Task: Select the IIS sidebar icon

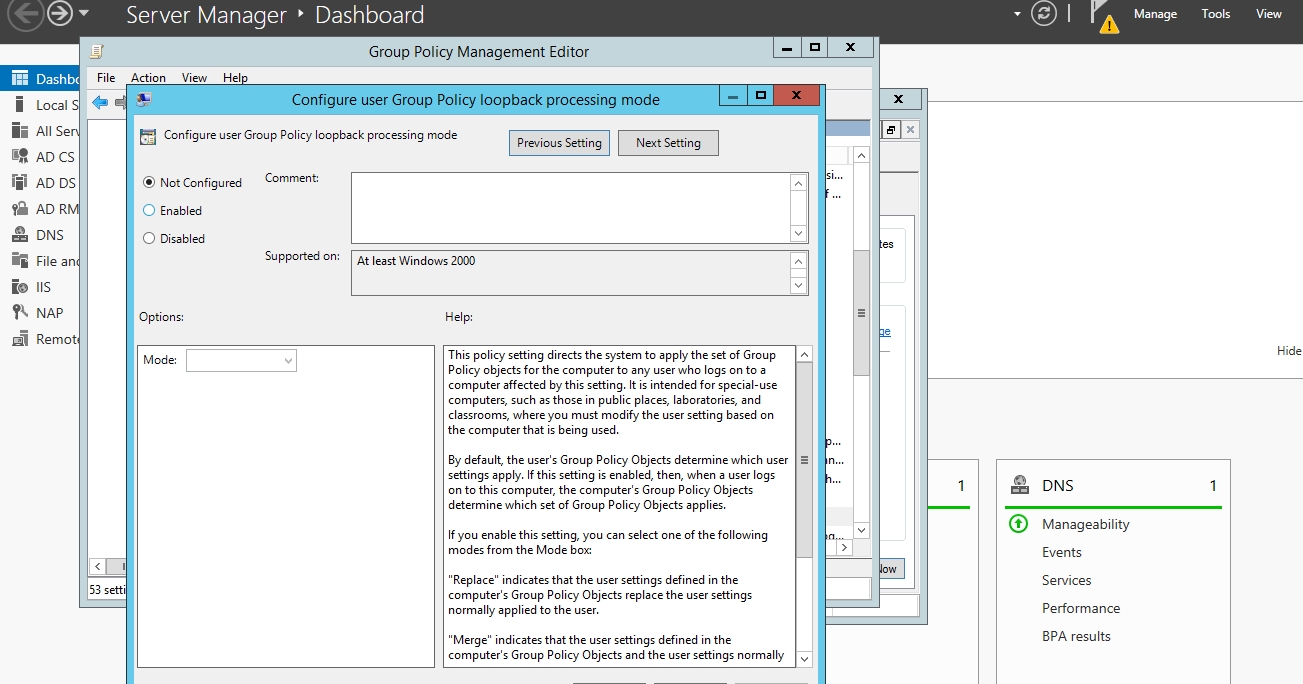Action: click(19, 287)
